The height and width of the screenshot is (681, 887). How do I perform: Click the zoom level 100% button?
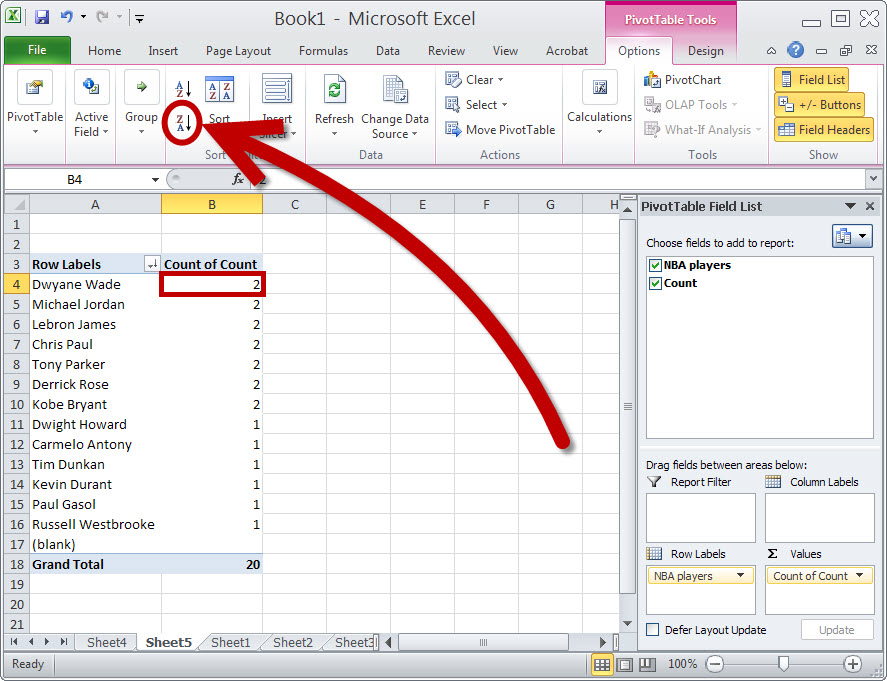(x=683, y=664)
